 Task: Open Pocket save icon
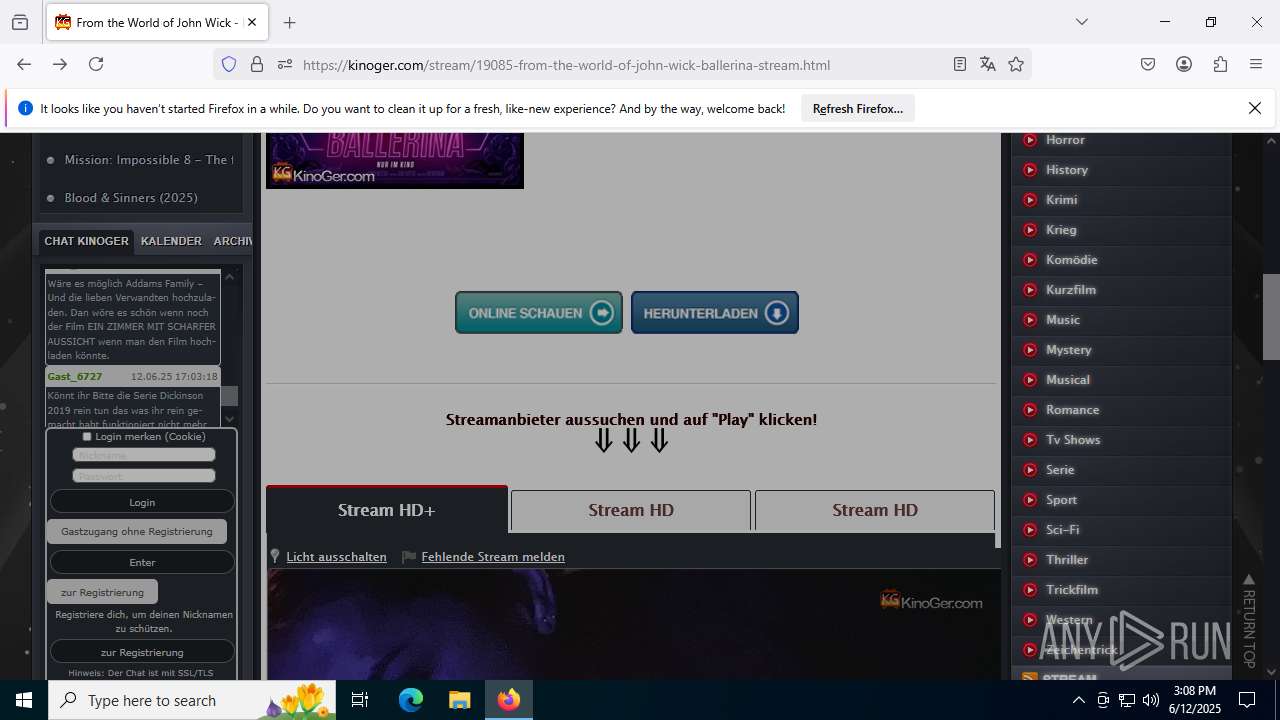click(x=1148, y=64)
